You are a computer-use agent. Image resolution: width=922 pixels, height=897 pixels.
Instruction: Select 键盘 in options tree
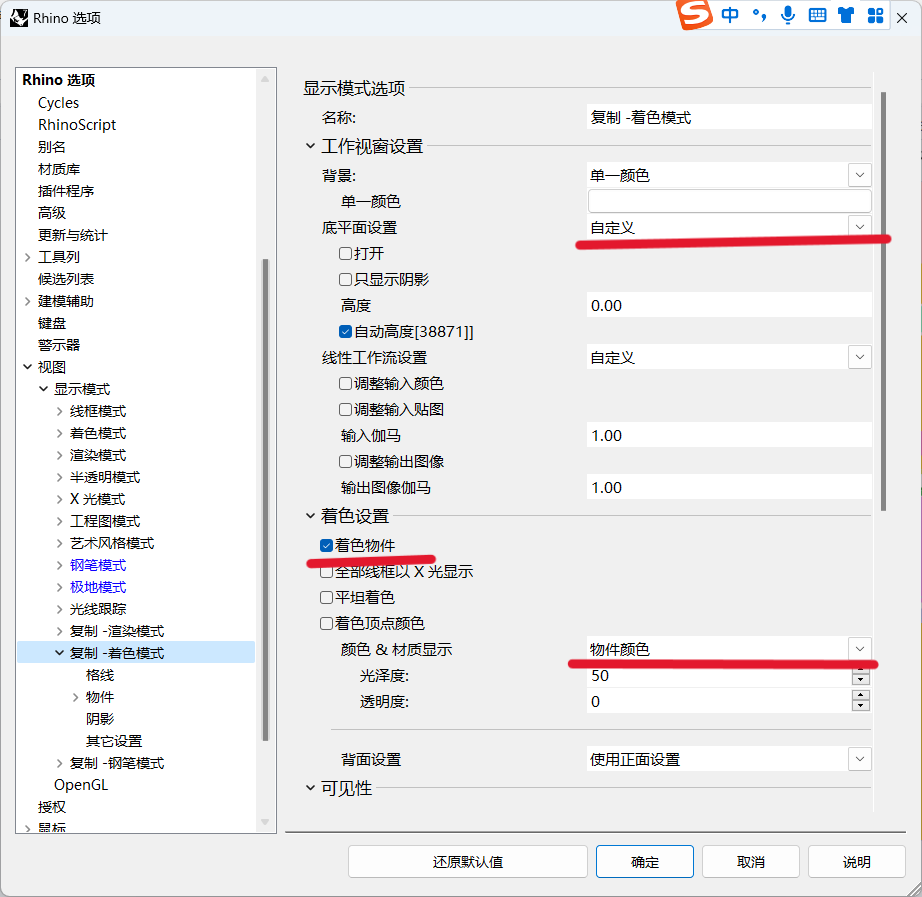coord(52,323)
